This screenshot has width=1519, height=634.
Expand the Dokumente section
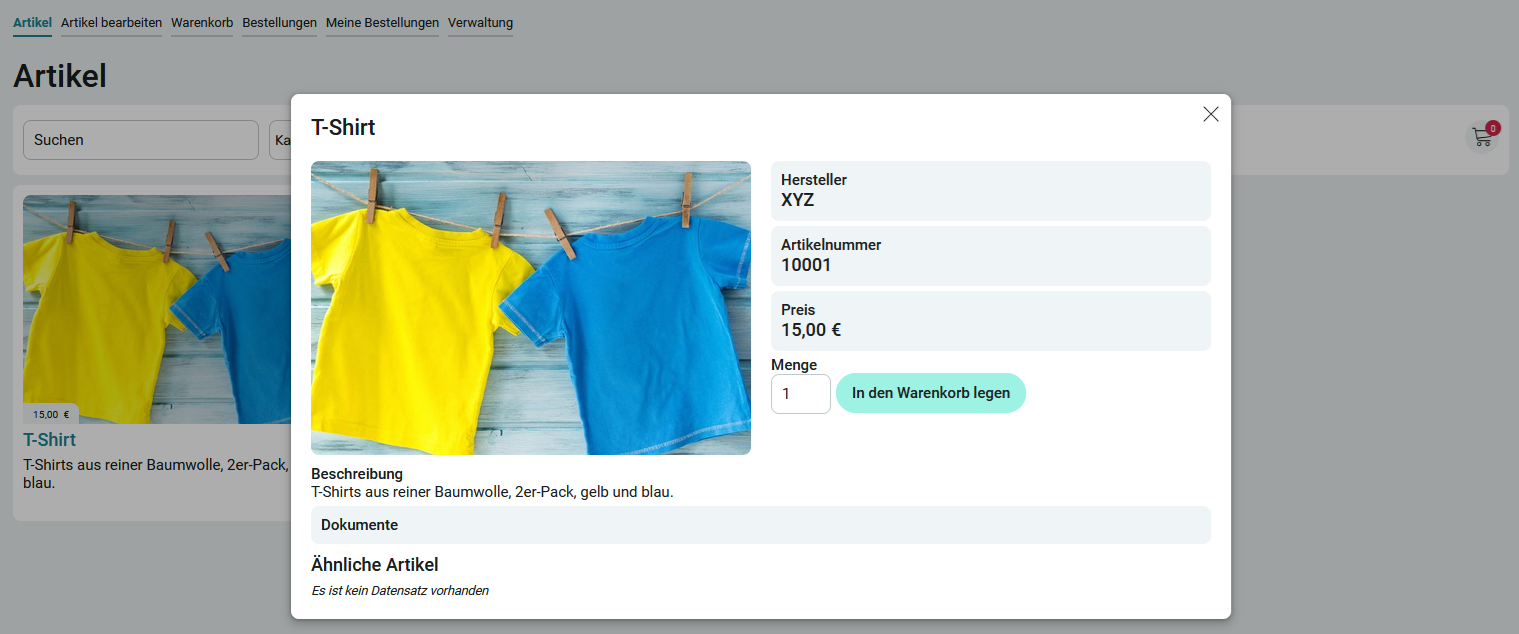coord(761,525)
